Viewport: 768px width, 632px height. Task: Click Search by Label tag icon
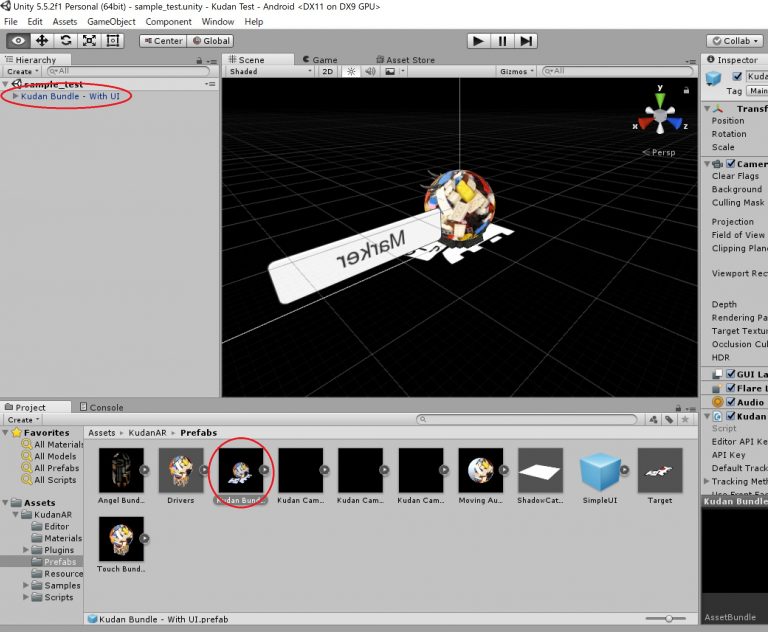click(669, 419)
